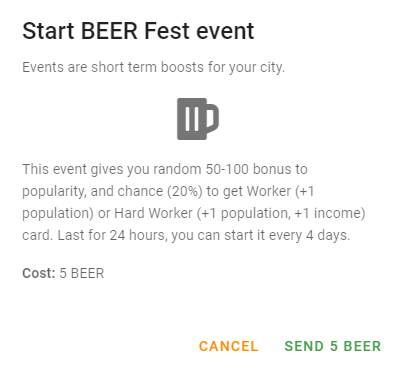Cancel the BEER Fest event dialog
This screenshot has width=396, height=372.
pos(229,346)
